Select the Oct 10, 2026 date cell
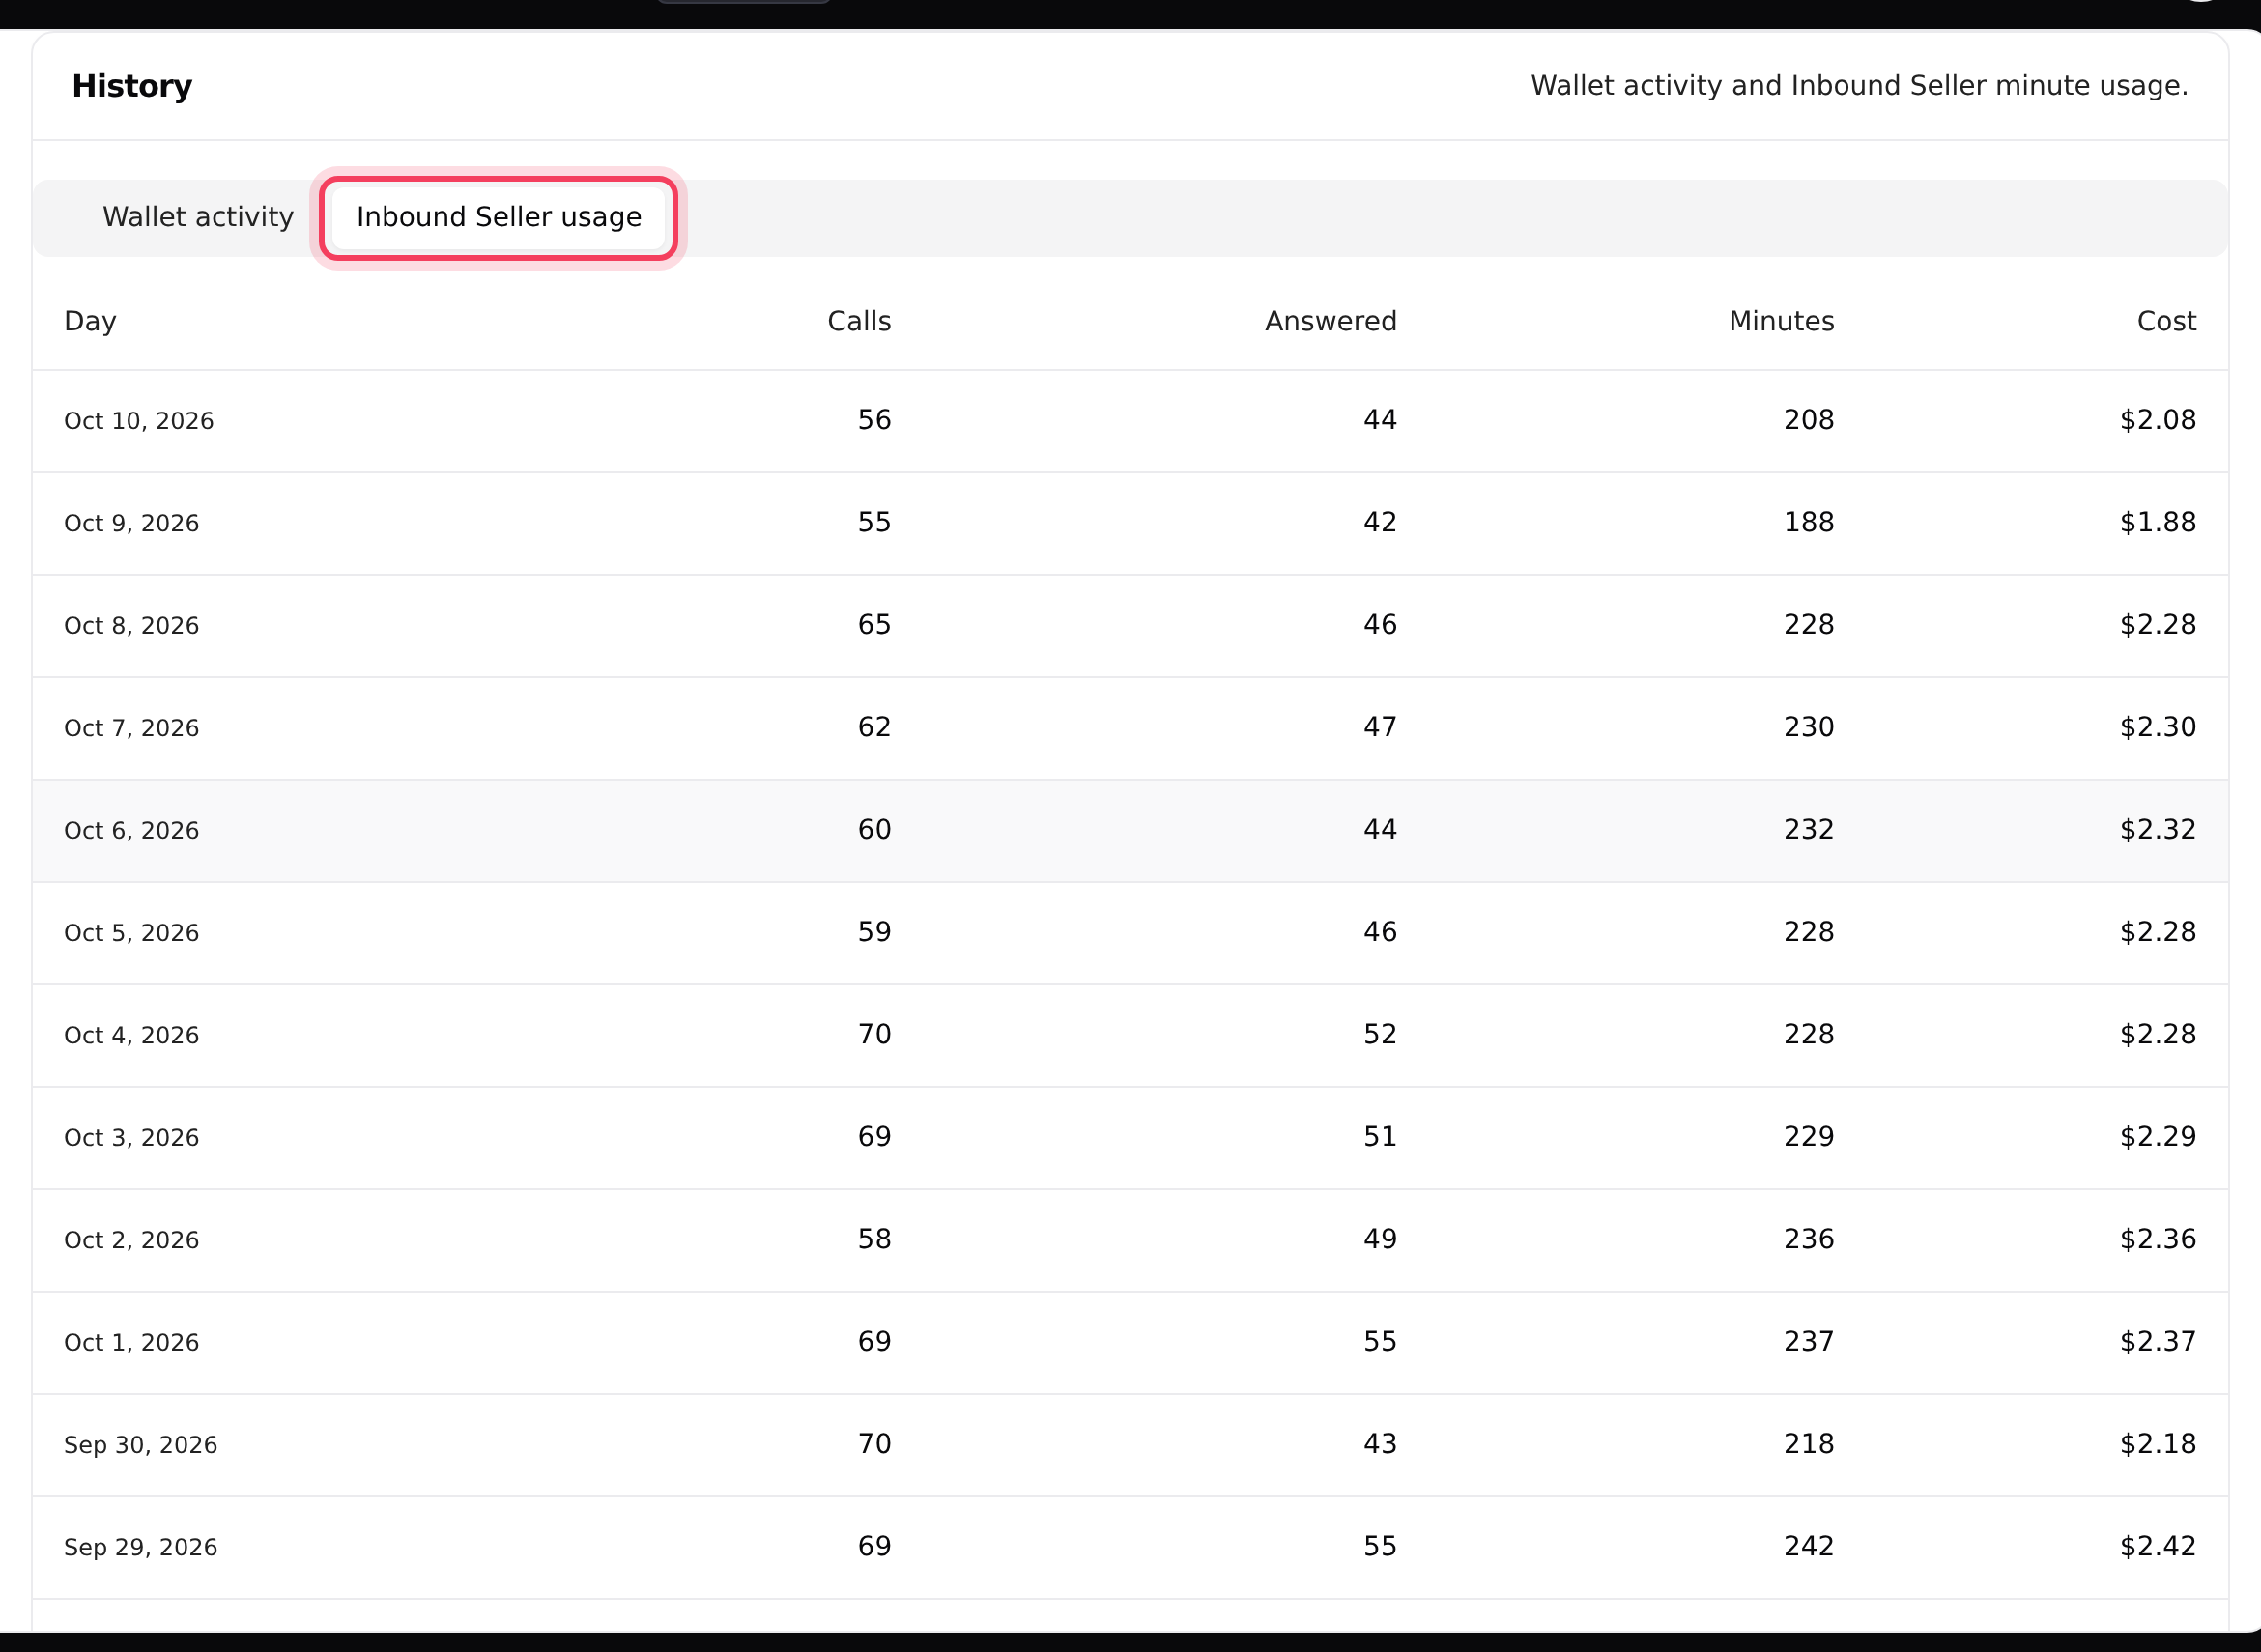 click(139, 421)
